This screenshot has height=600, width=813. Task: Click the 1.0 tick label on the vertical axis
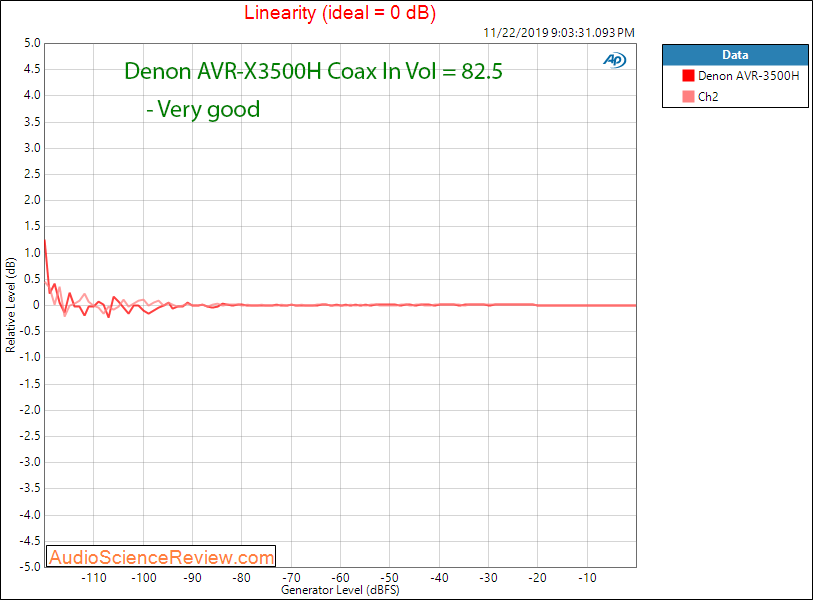32,253
